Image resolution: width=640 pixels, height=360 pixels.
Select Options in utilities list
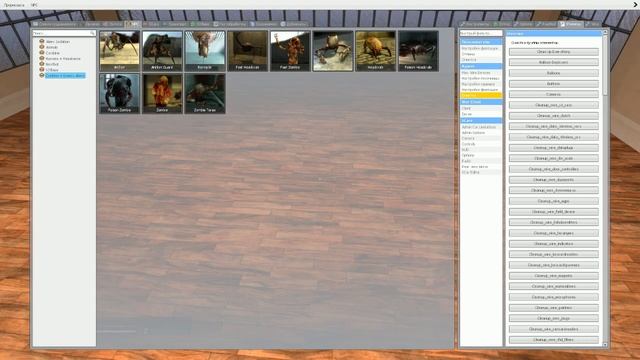point(481,156)
